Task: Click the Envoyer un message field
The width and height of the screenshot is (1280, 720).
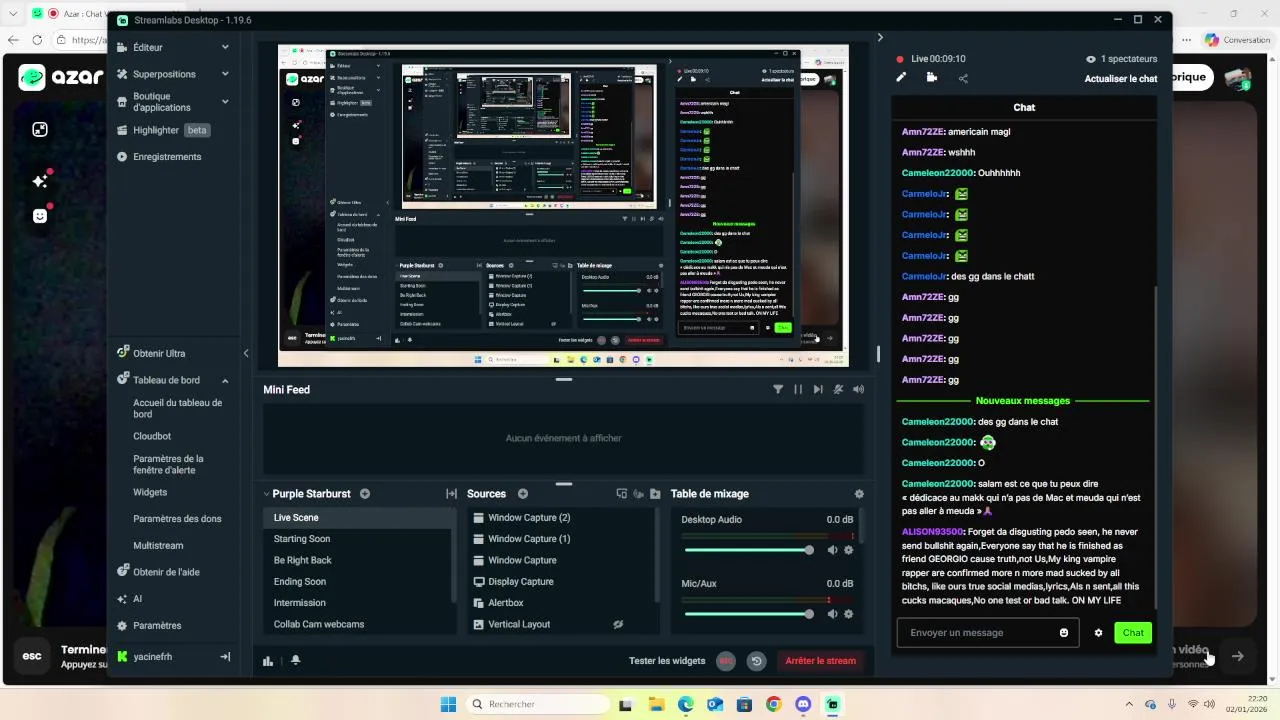Action: 988,633
